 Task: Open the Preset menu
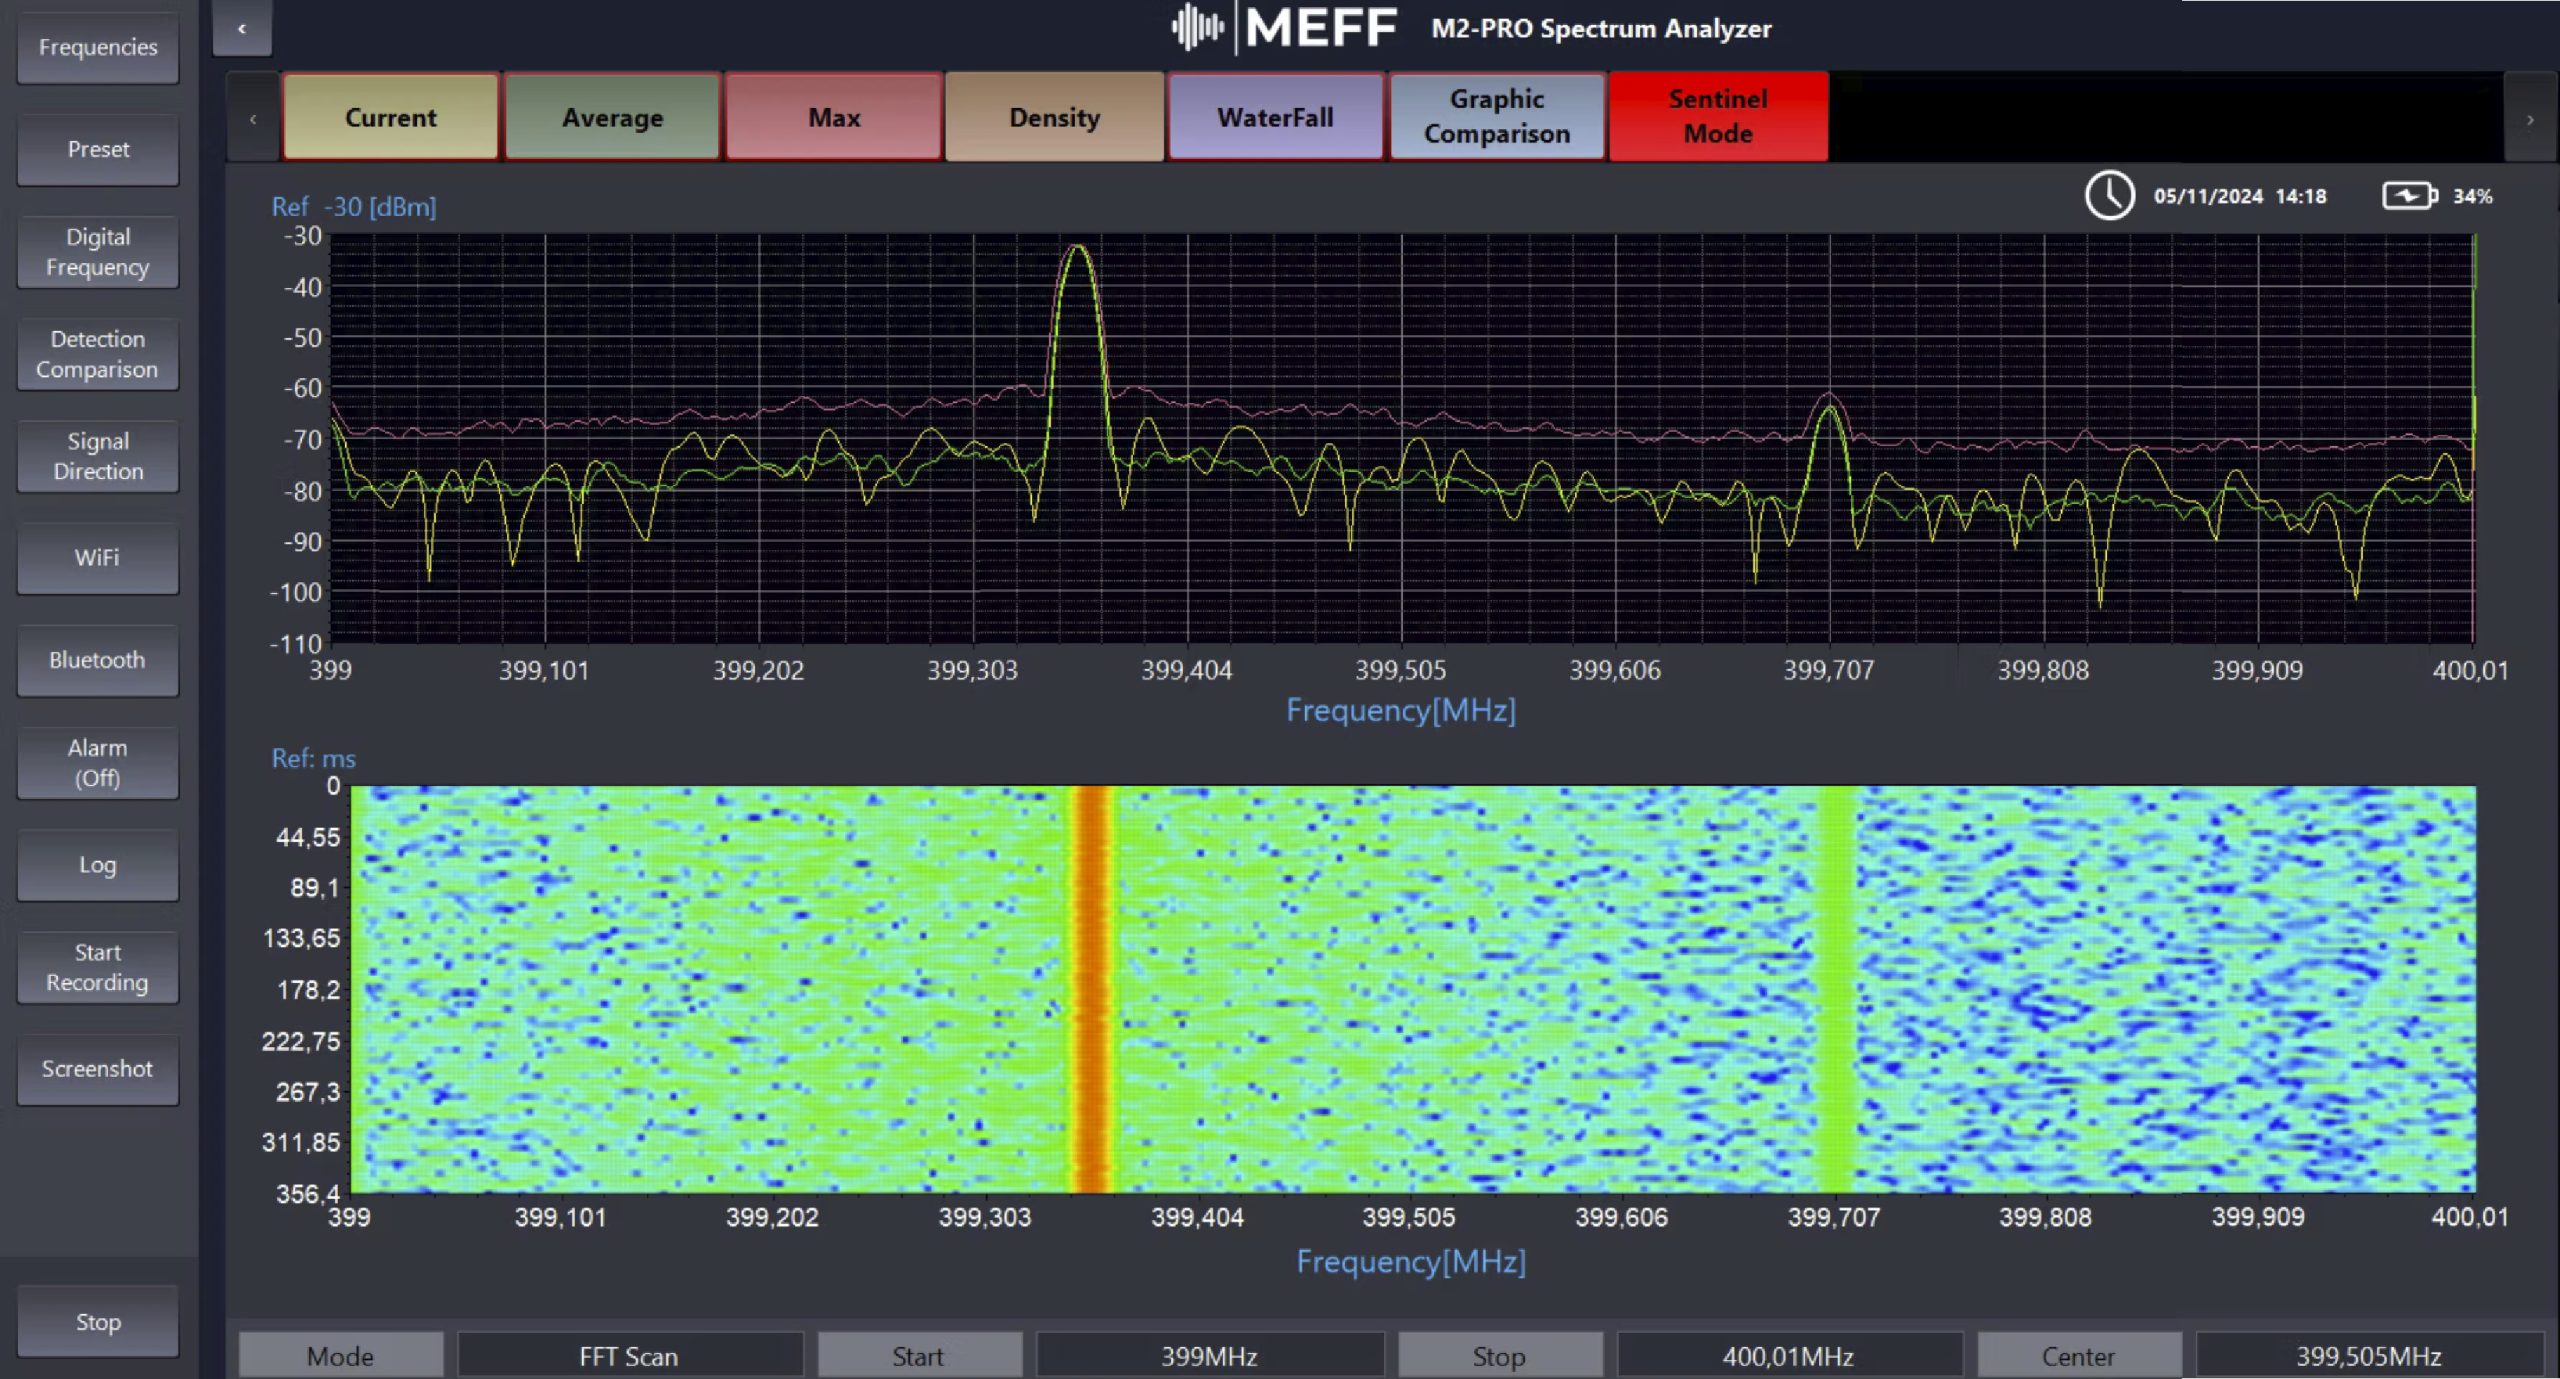tap(98, 150)
